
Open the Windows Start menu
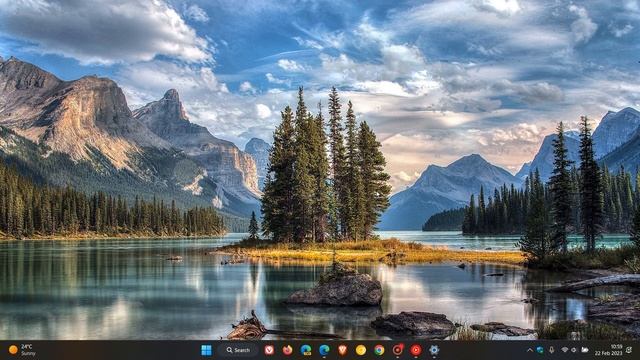(x=207, y=350)
